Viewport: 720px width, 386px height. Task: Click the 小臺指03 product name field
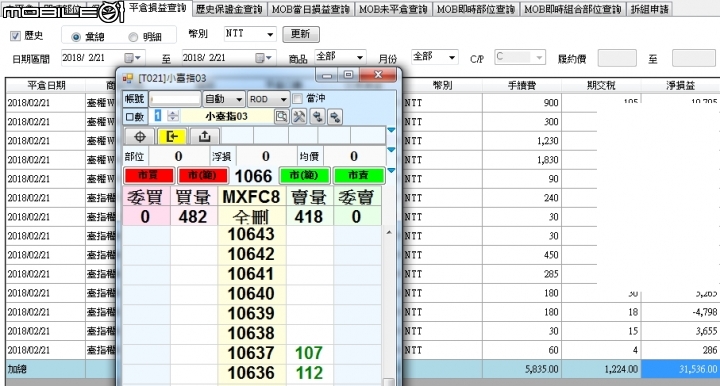tap(227, 117)
